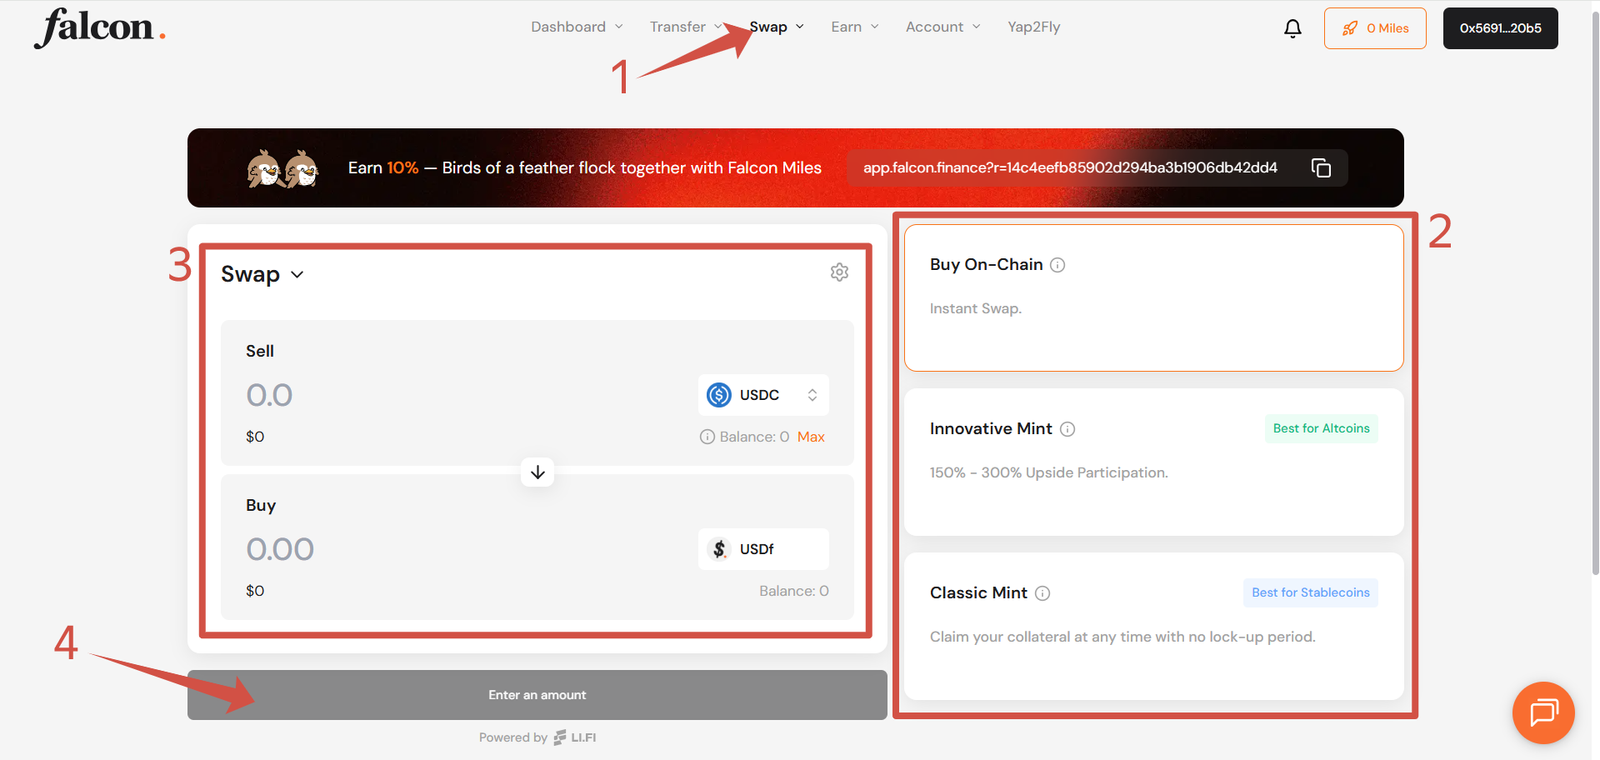Click info icon beside Innovative Mint
1600x760 pixels.
click(x=1067, y=429)
